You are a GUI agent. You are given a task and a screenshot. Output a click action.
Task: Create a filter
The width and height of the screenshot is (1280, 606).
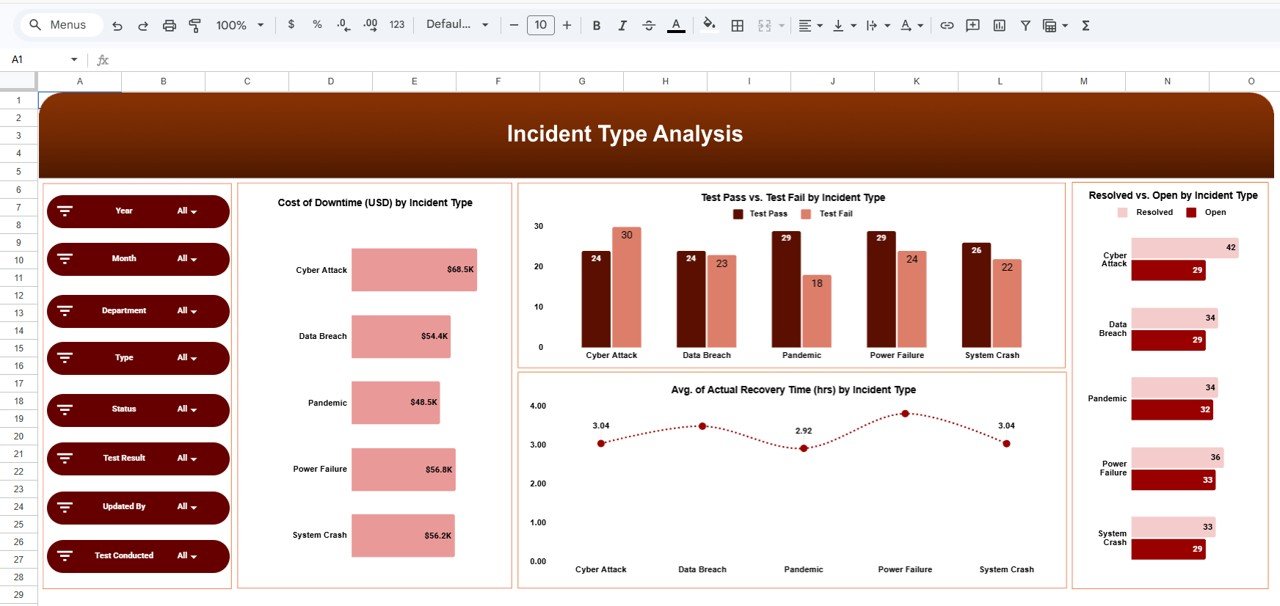[x=1025, y=25]
